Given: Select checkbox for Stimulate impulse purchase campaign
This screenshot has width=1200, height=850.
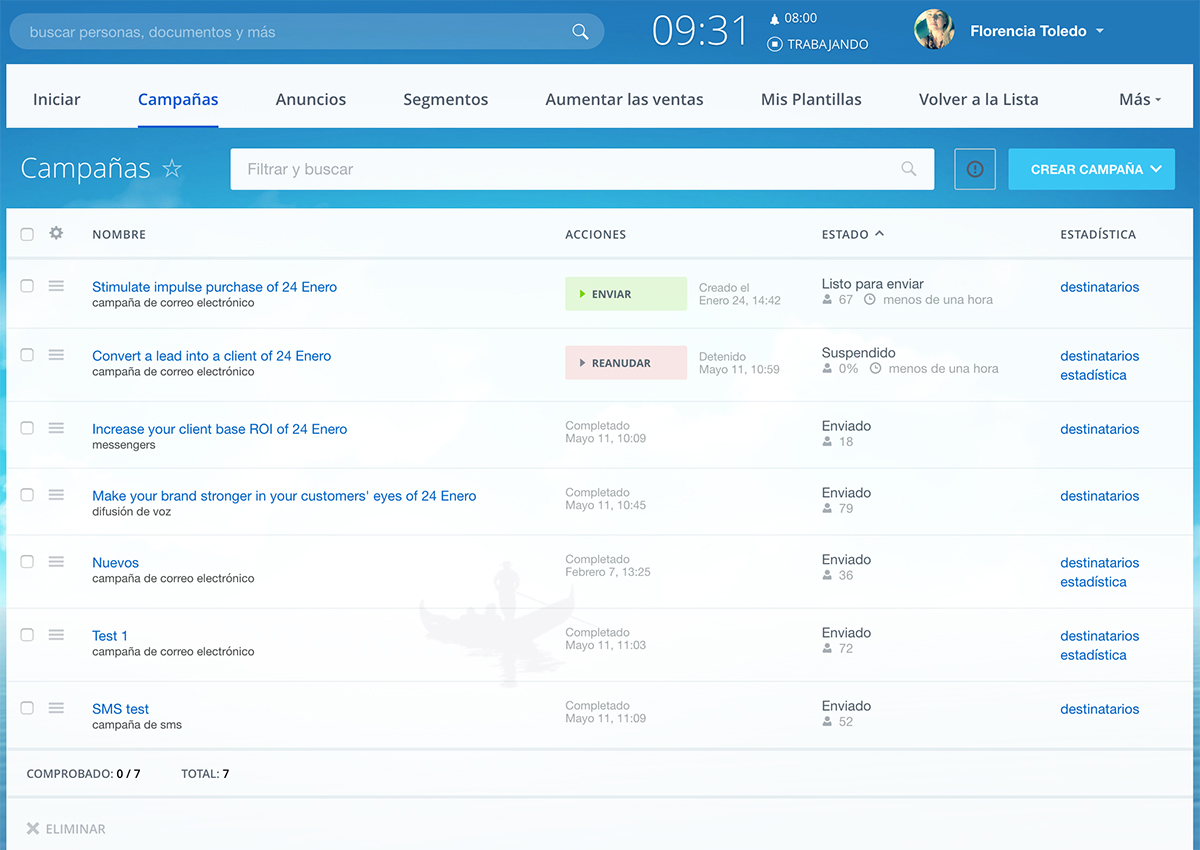Looking at the screenshot, I should pos(27,286).
